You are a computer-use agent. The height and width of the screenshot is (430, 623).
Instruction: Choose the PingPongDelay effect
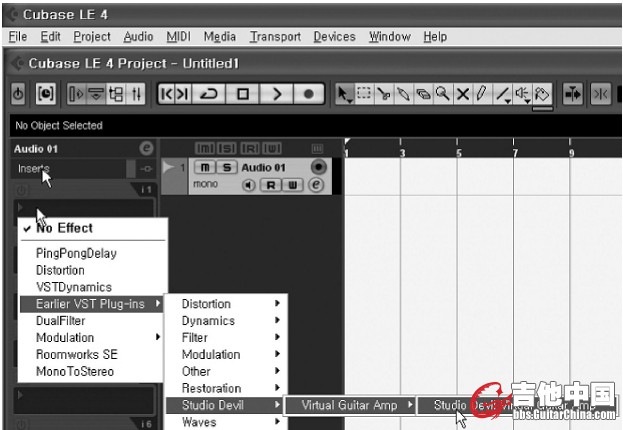point(92,253)
